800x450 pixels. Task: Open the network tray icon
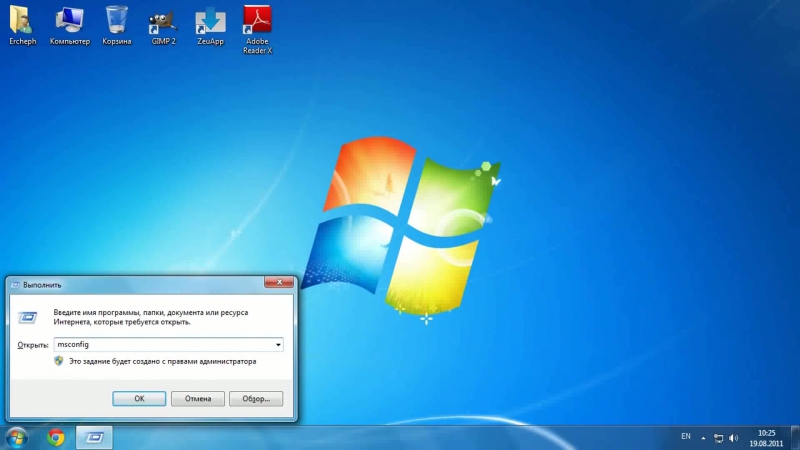[718, 438]
